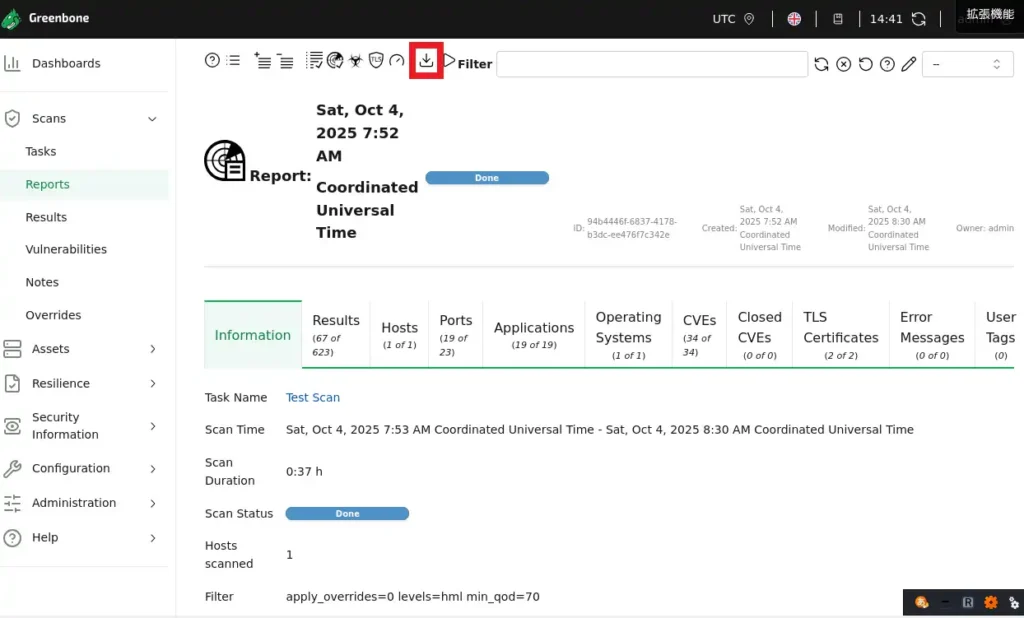
Task: Click the pencil edit filter icon
Action: coord(908,64)
